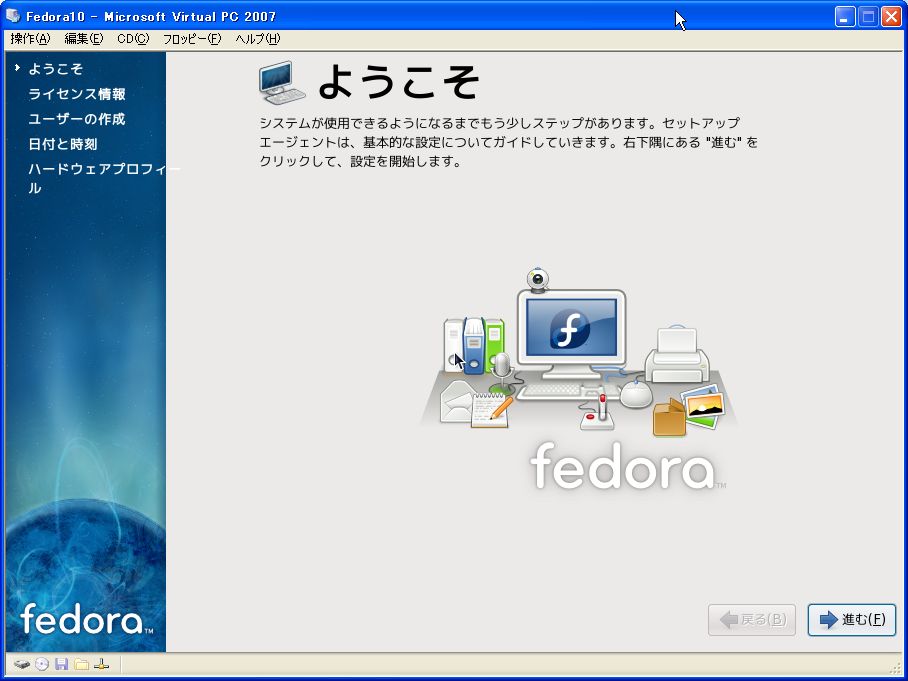The height and width of the screenshot is (681, 908).
Task: Click the photo pictures in the illustration
Action: (702, 405)
